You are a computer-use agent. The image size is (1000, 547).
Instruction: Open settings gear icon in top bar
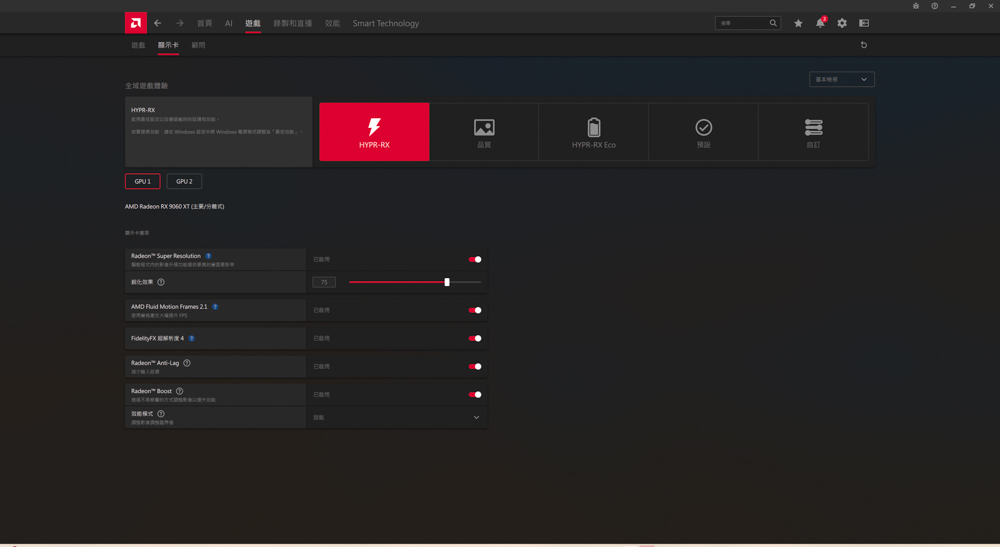point(842,23)
